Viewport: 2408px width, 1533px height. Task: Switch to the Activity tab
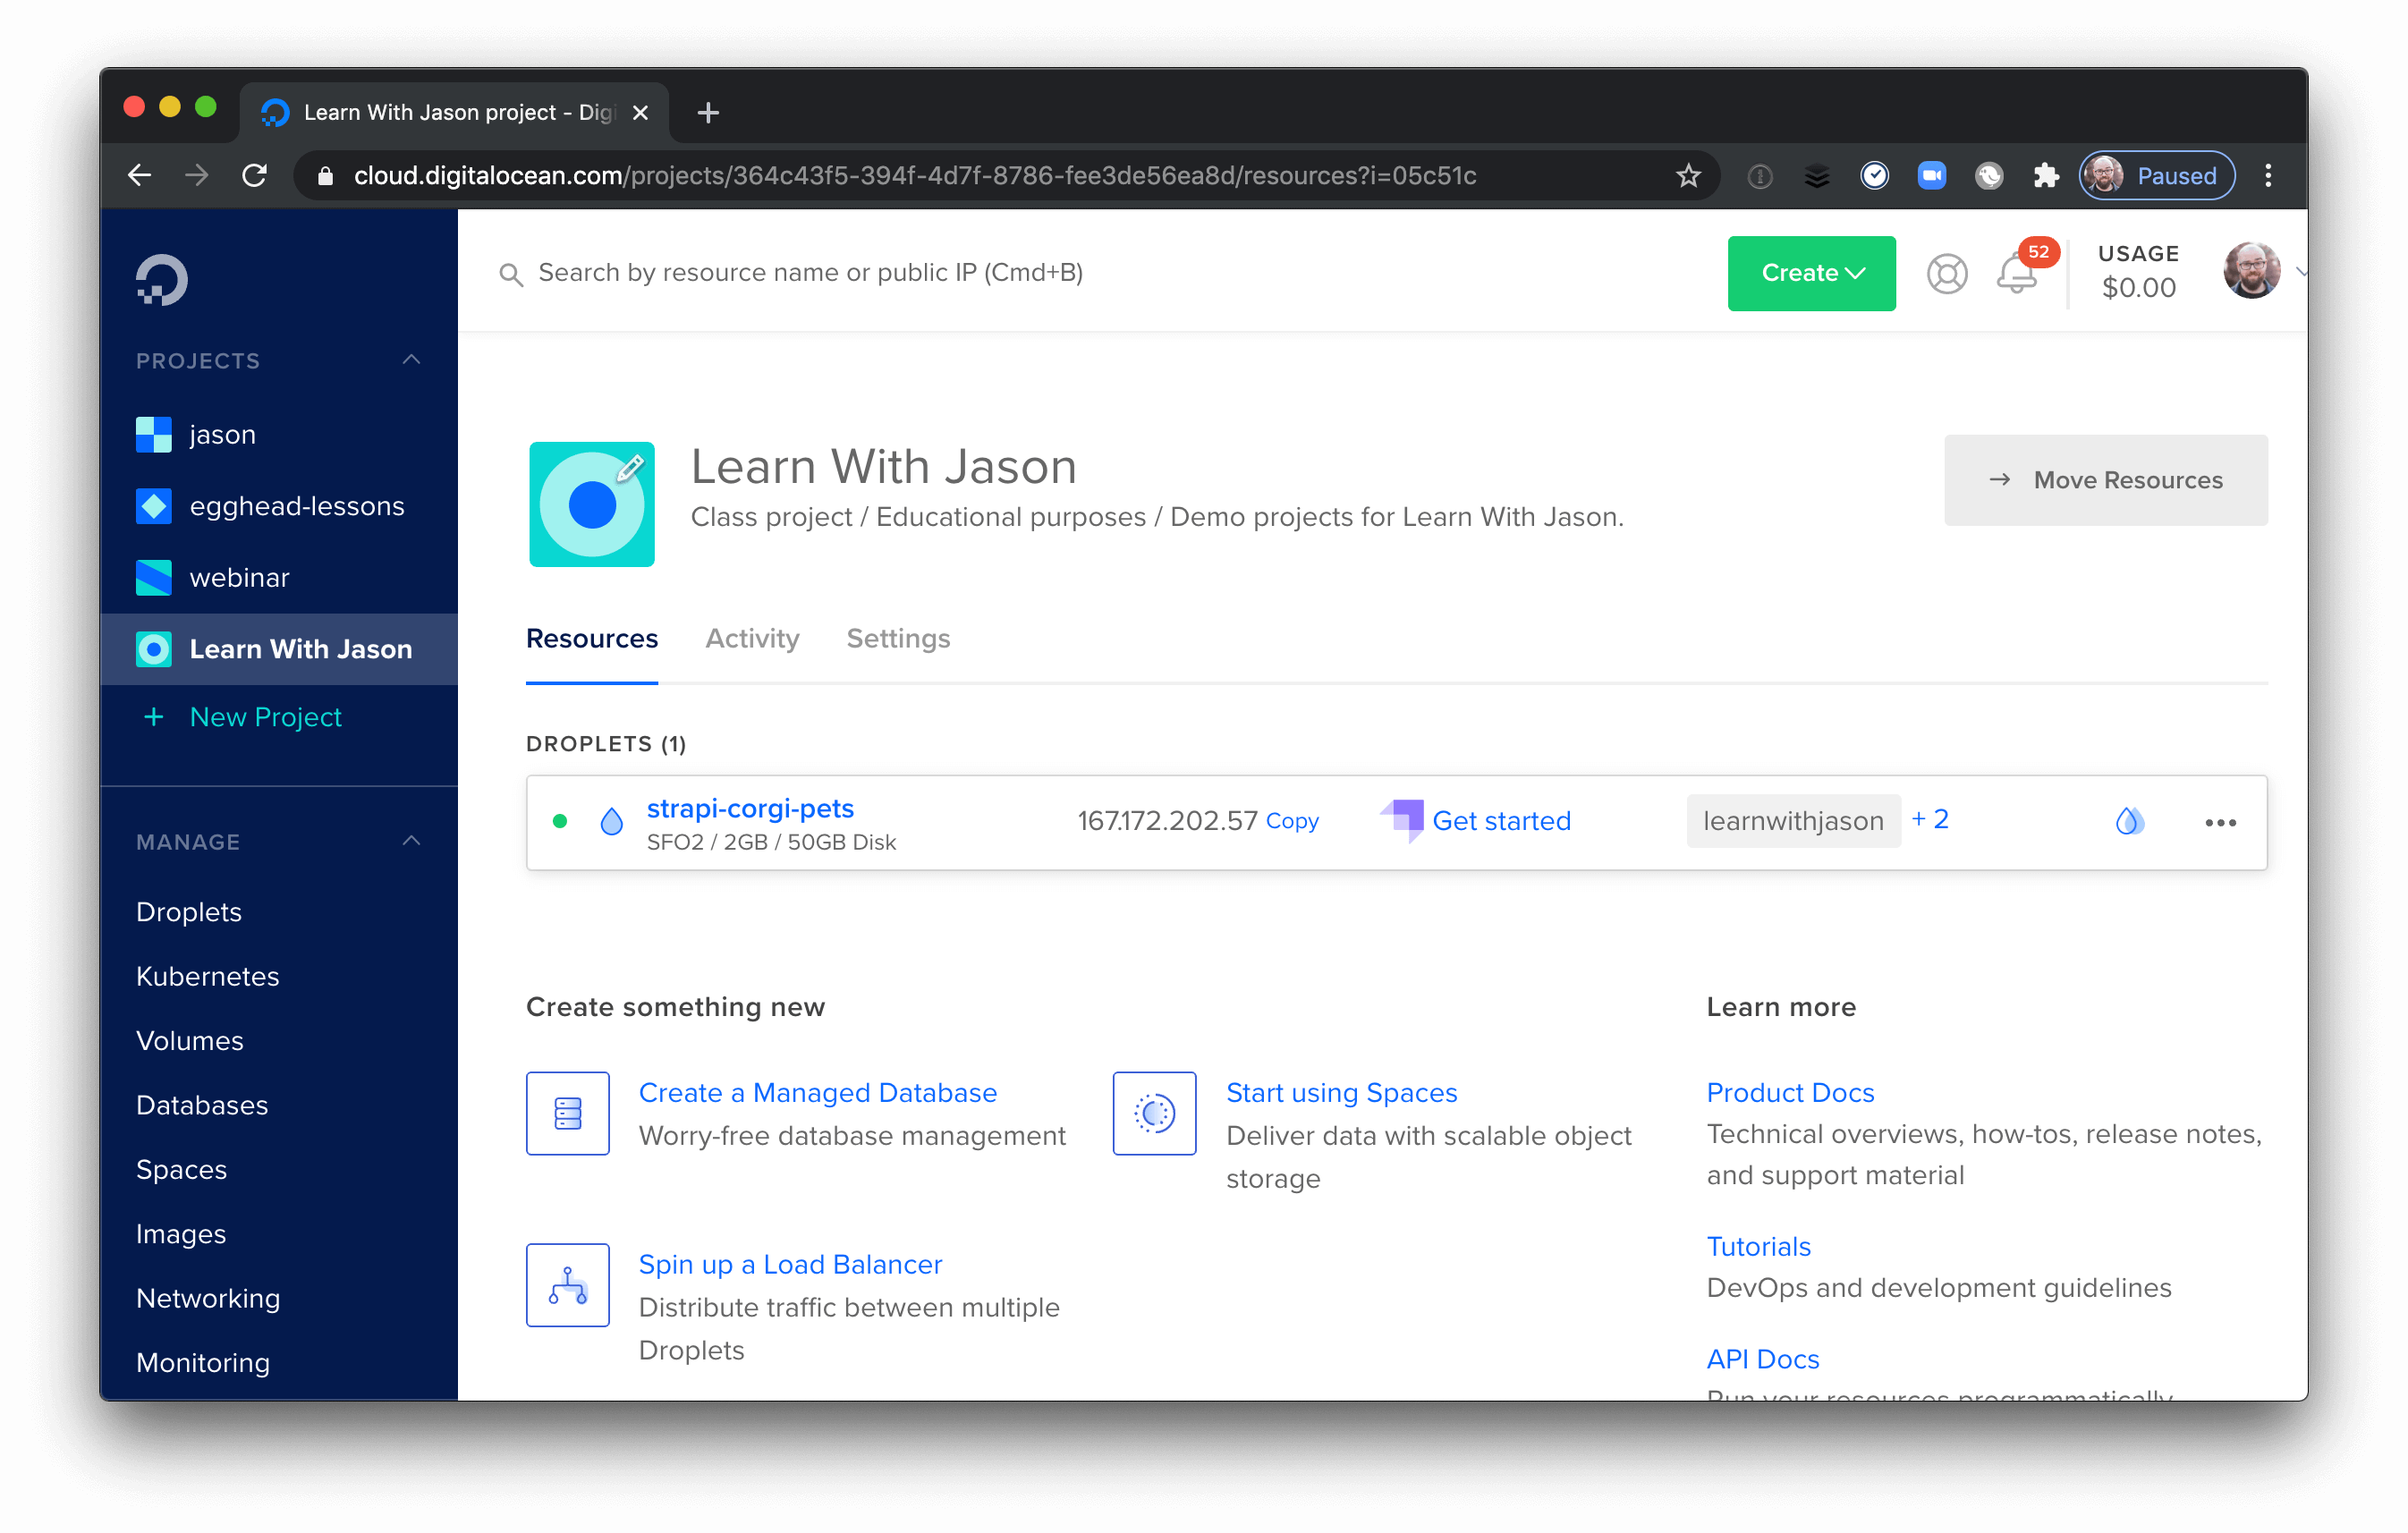click(x=751, y=637)
